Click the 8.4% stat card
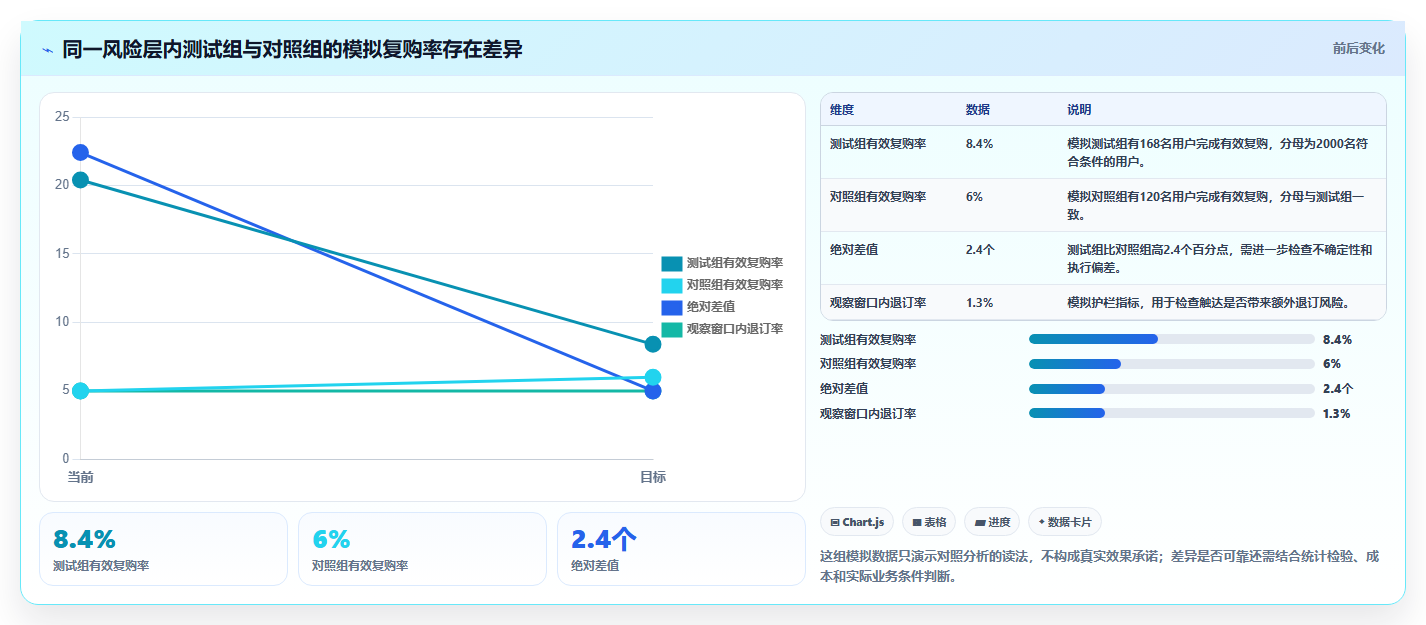1426x625 pixels. click(x=163, y=549)
